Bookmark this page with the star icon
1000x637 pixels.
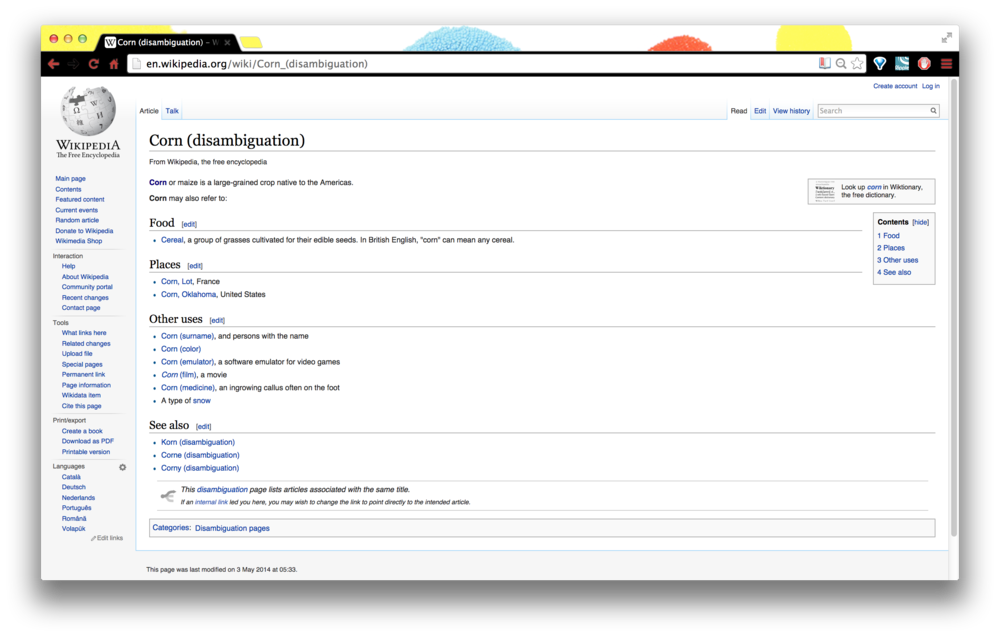[x=857, y=63]
